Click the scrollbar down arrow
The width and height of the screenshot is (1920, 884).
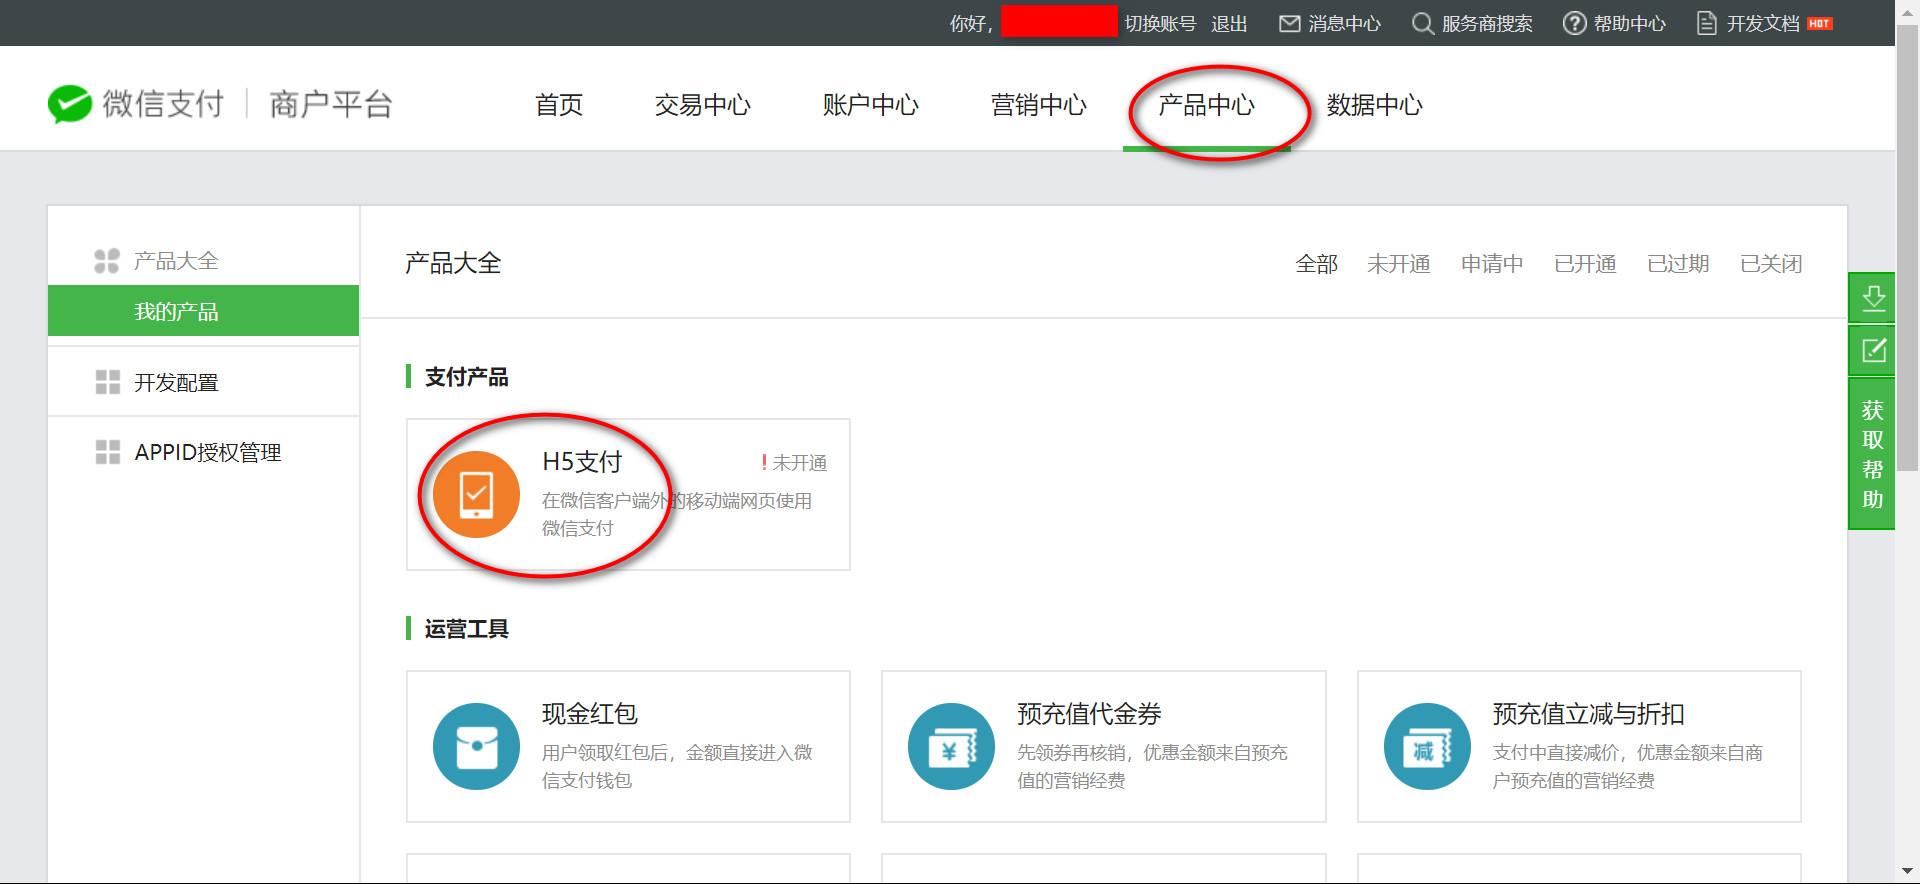pos(1908,872)
